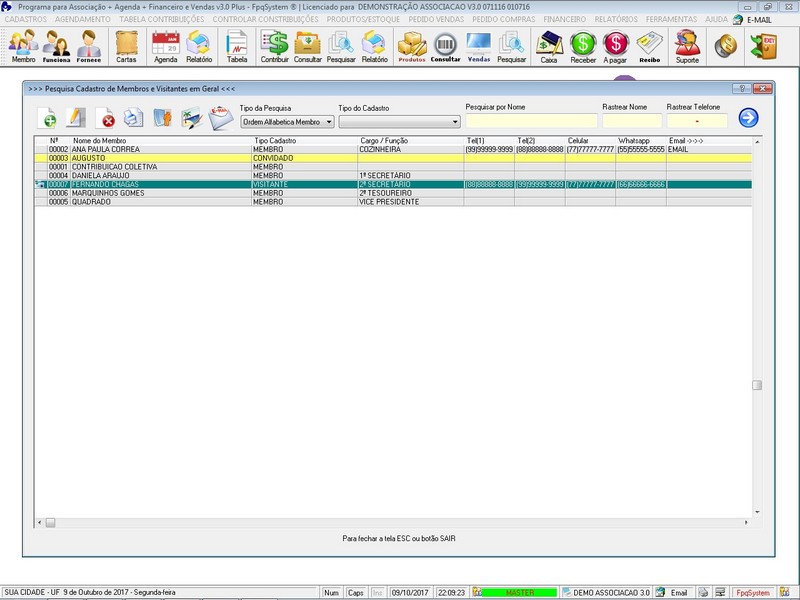Screen dimensions: 800x600
Task: Click the Pesquisar por Nome field
Action: 530,121
